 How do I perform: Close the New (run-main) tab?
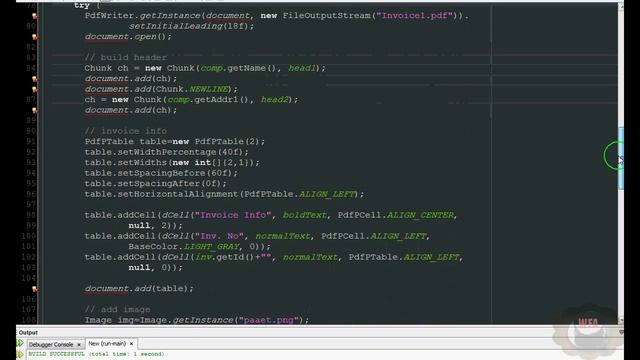pyautogui.click(x=131, y=344)
